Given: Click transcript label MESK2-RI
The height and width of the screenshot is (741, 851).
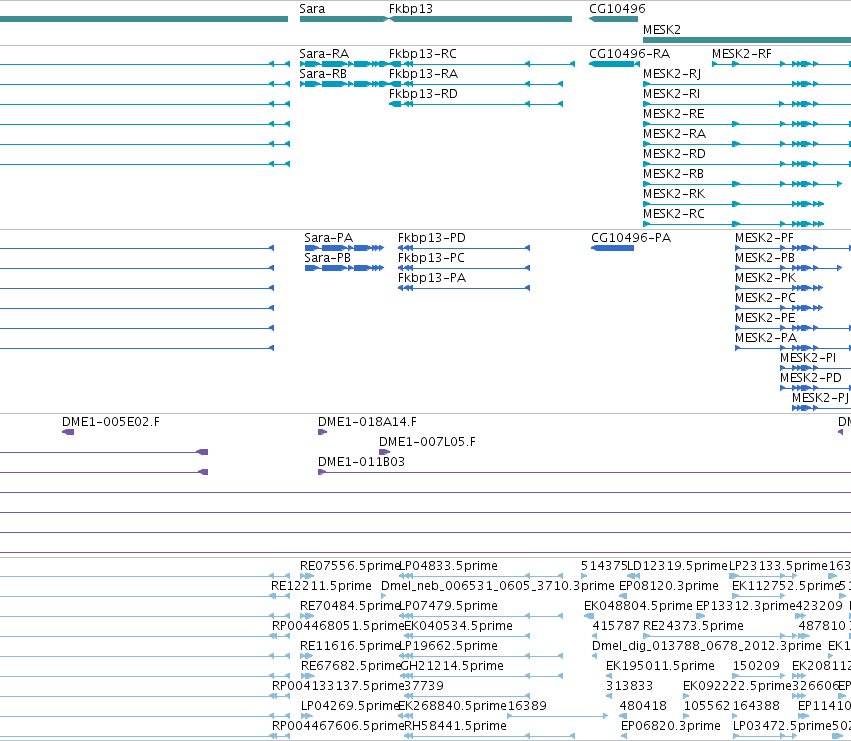Looking at the screenshot, I should [671, 94].
